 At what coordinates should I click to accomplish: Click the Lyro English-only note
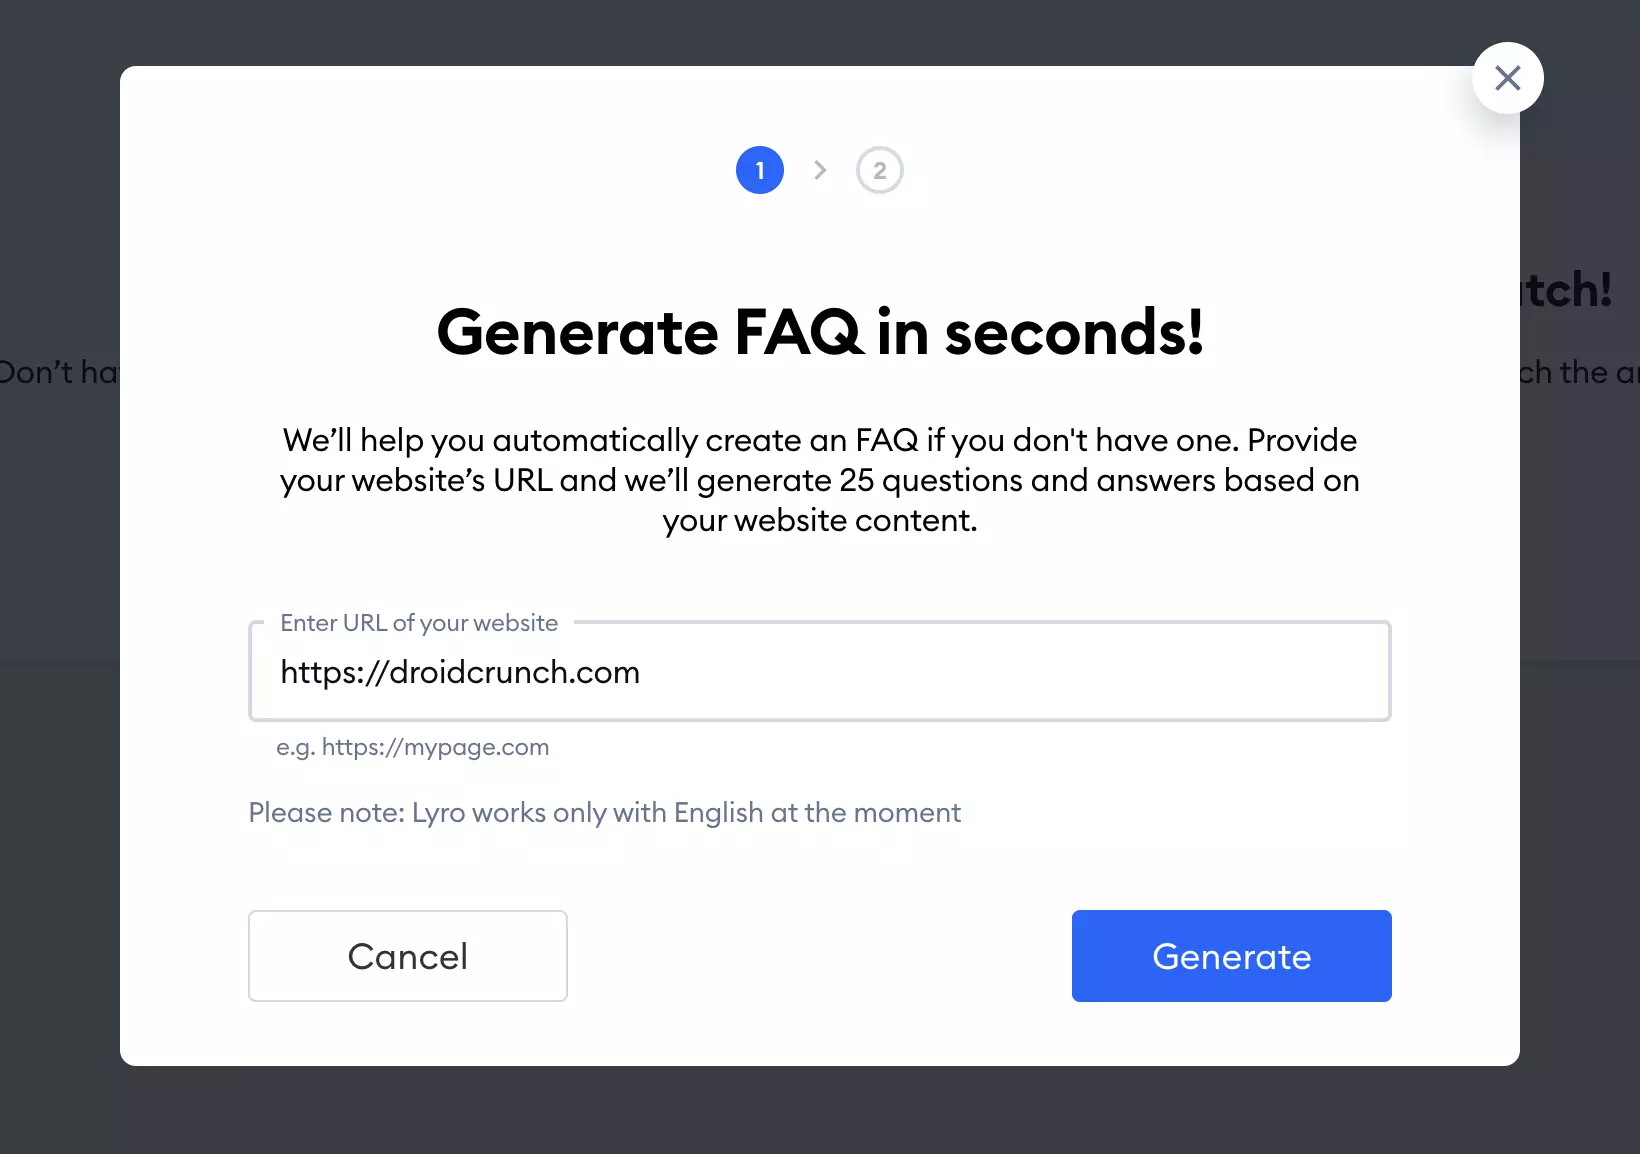604,812
